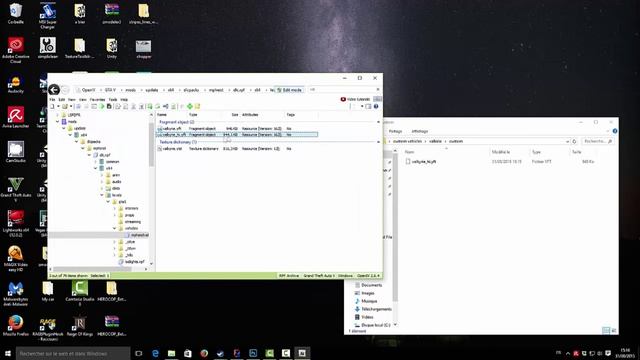This screenshot has height=360, width=640.
Task: Open the Help menu in OpenIV
Action: click(124, 100)
